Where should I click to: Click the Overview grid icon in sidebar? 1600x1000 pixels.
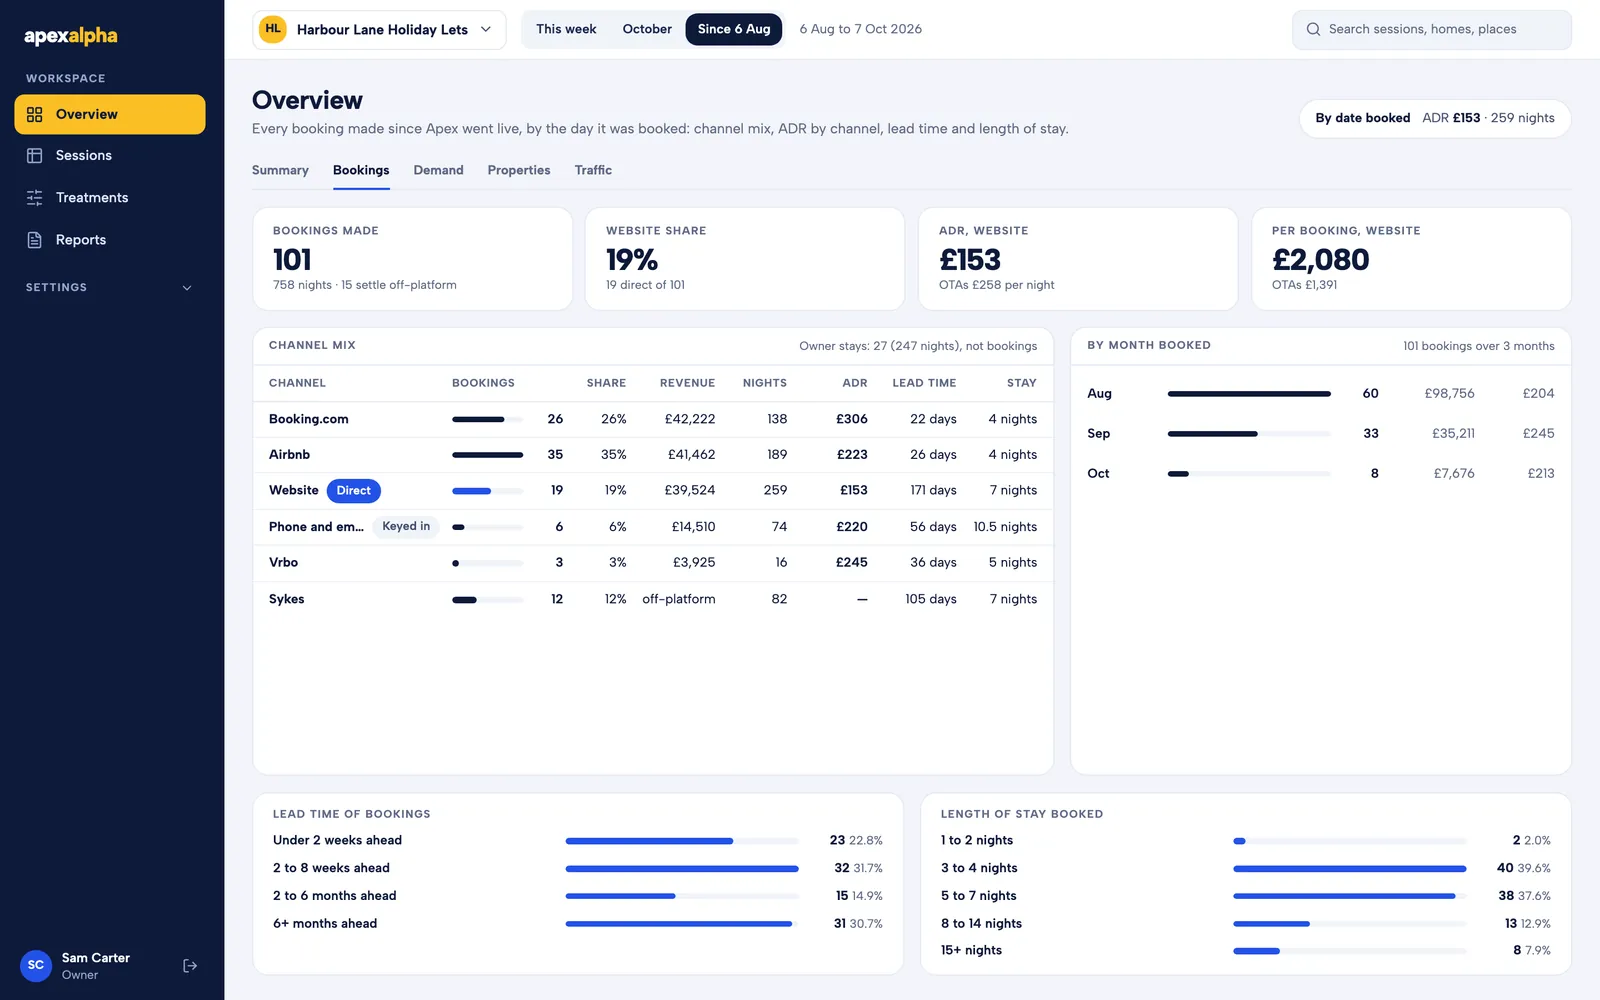click(x=35, y=114)
